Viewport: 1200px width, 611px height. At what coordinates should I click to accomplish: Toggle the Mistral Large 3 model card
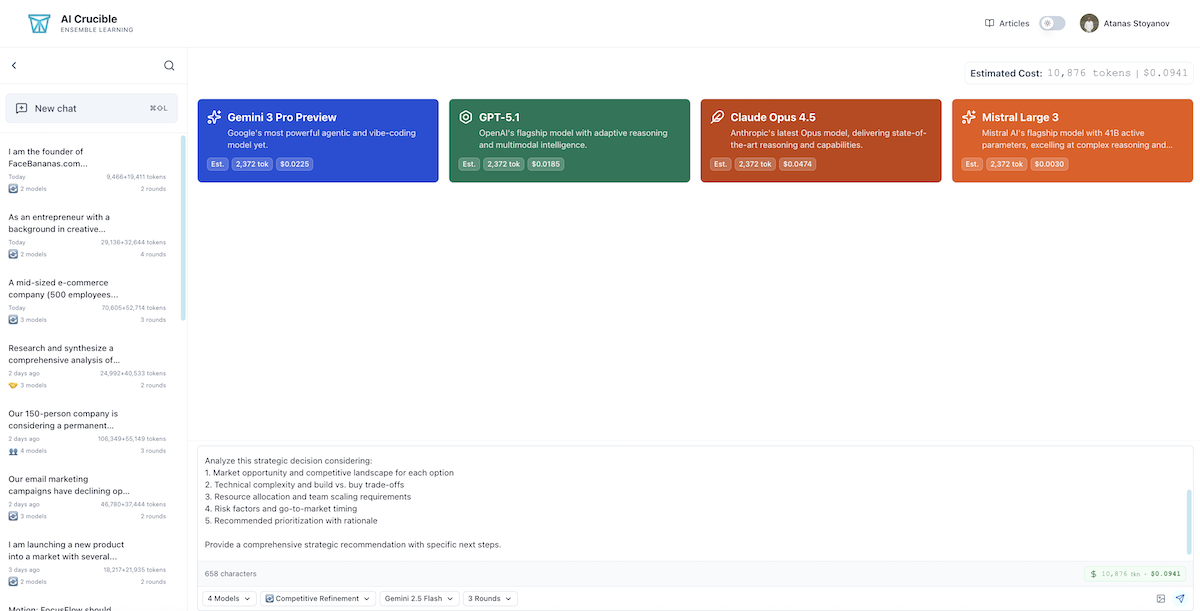click(x=1072, y=140)
